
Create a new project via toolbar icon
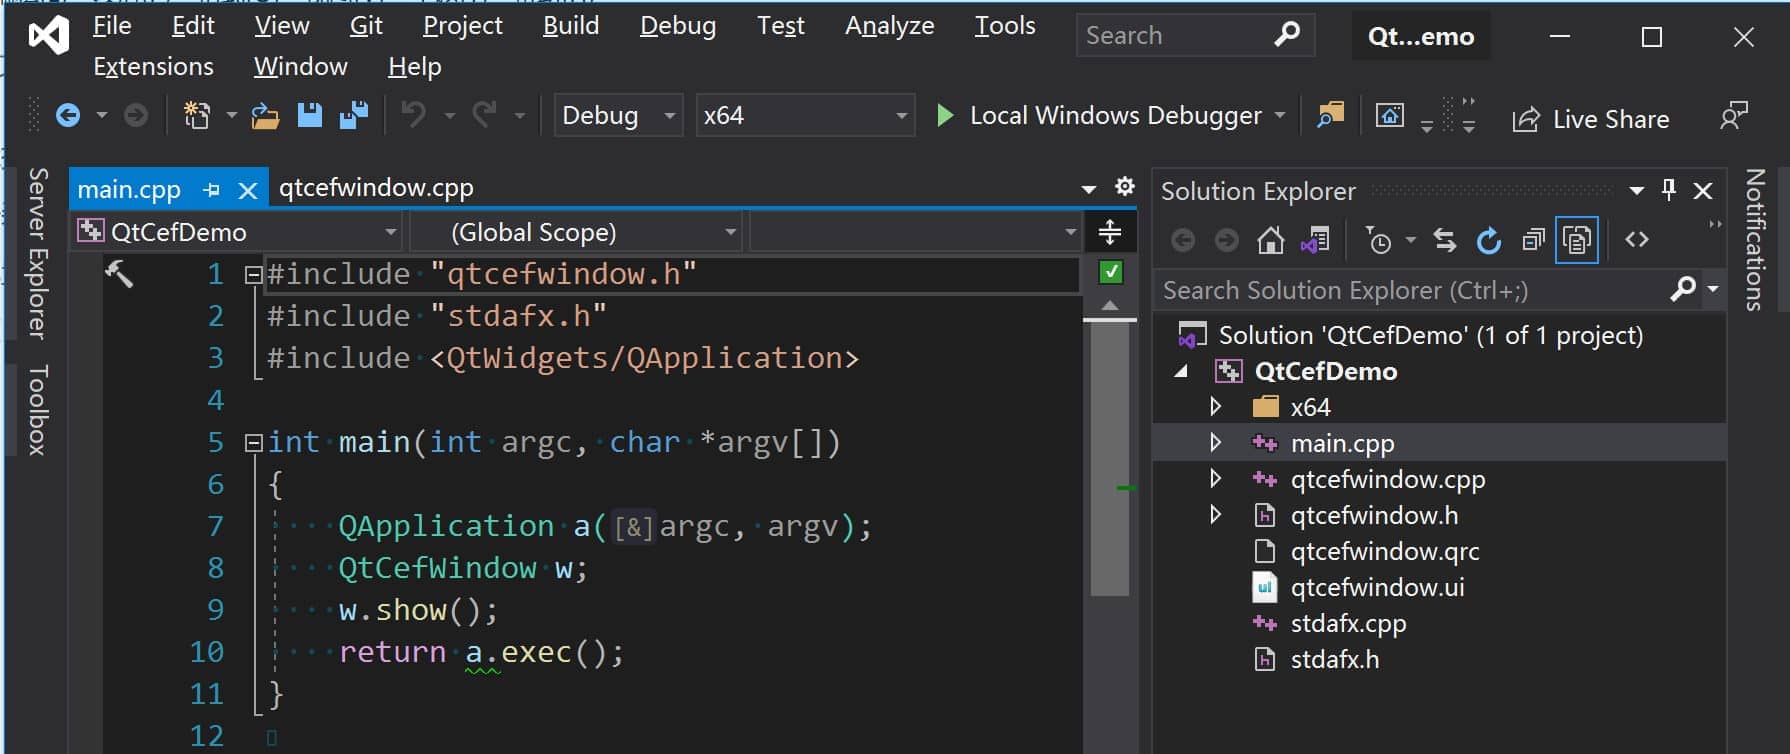click(x=197, y=116)
